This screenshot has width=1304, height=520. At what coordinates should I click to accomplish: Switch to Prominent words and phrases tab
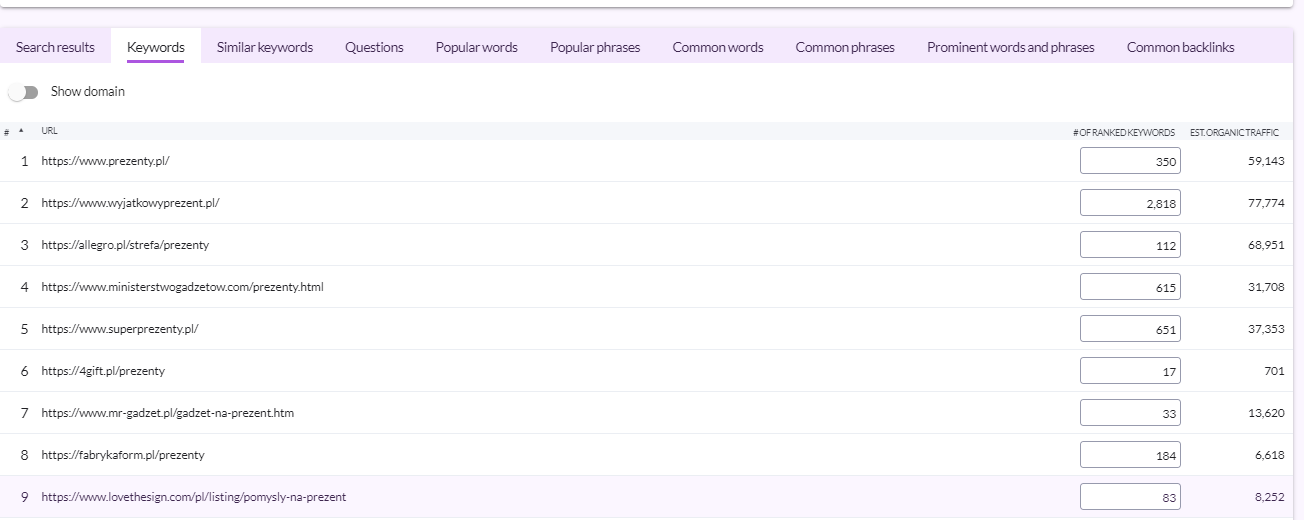pyautogui.click(x=1011, y=47)
